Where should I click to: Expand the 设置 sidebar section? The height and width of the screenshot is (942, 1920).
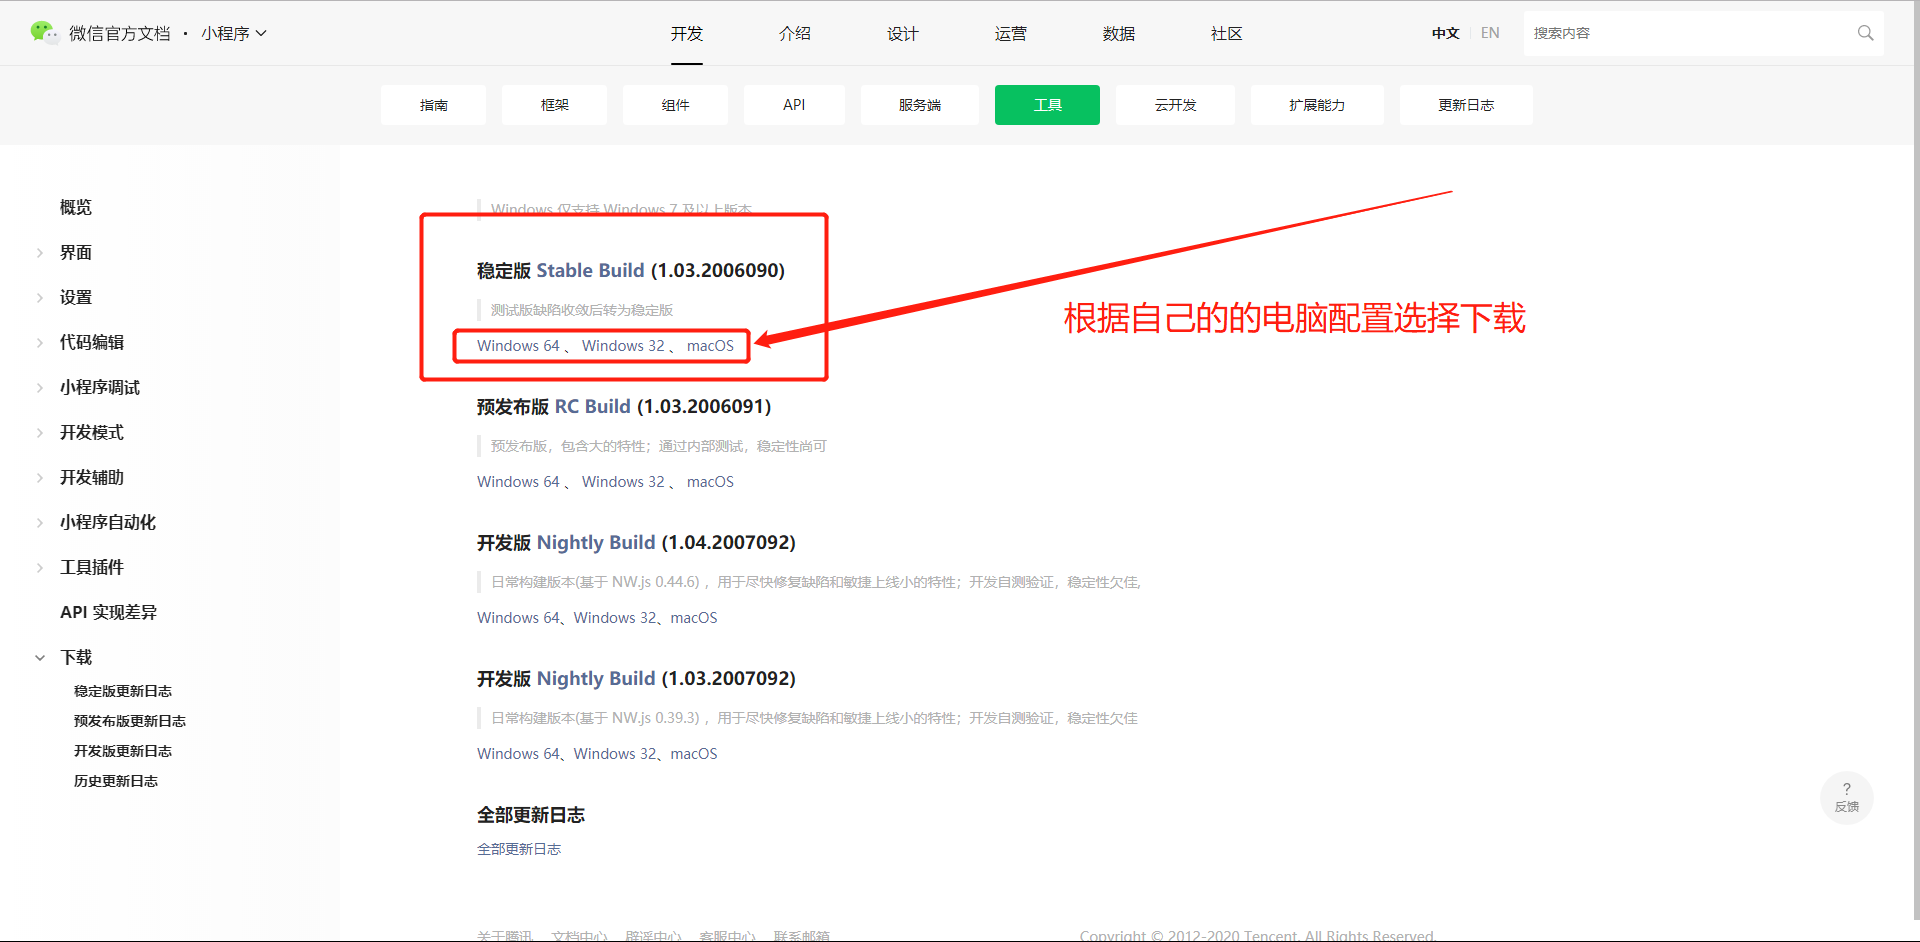pyautogui.click(x=40, y=298)
